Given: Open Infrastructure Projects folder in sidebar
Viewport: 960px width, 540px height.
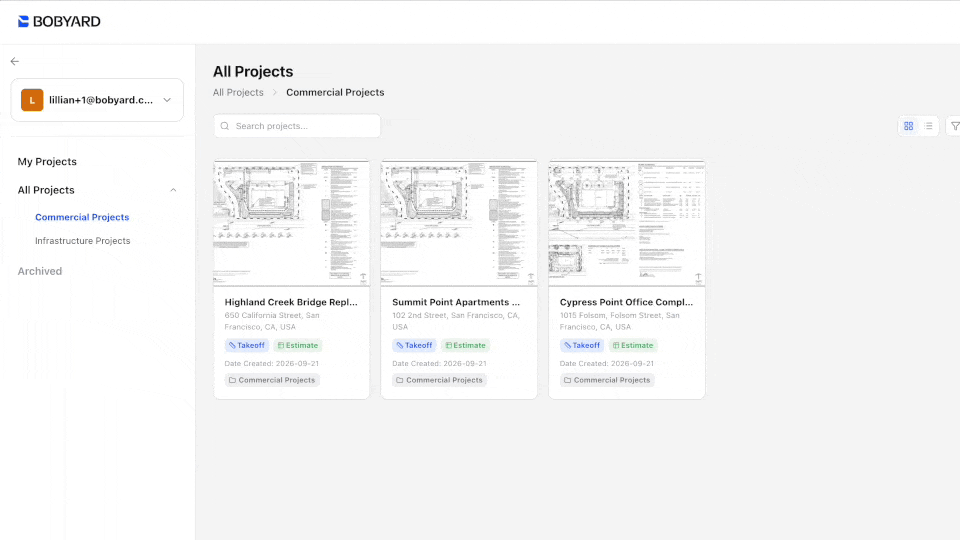Looking at the screenshot, I should coord(83,241).
